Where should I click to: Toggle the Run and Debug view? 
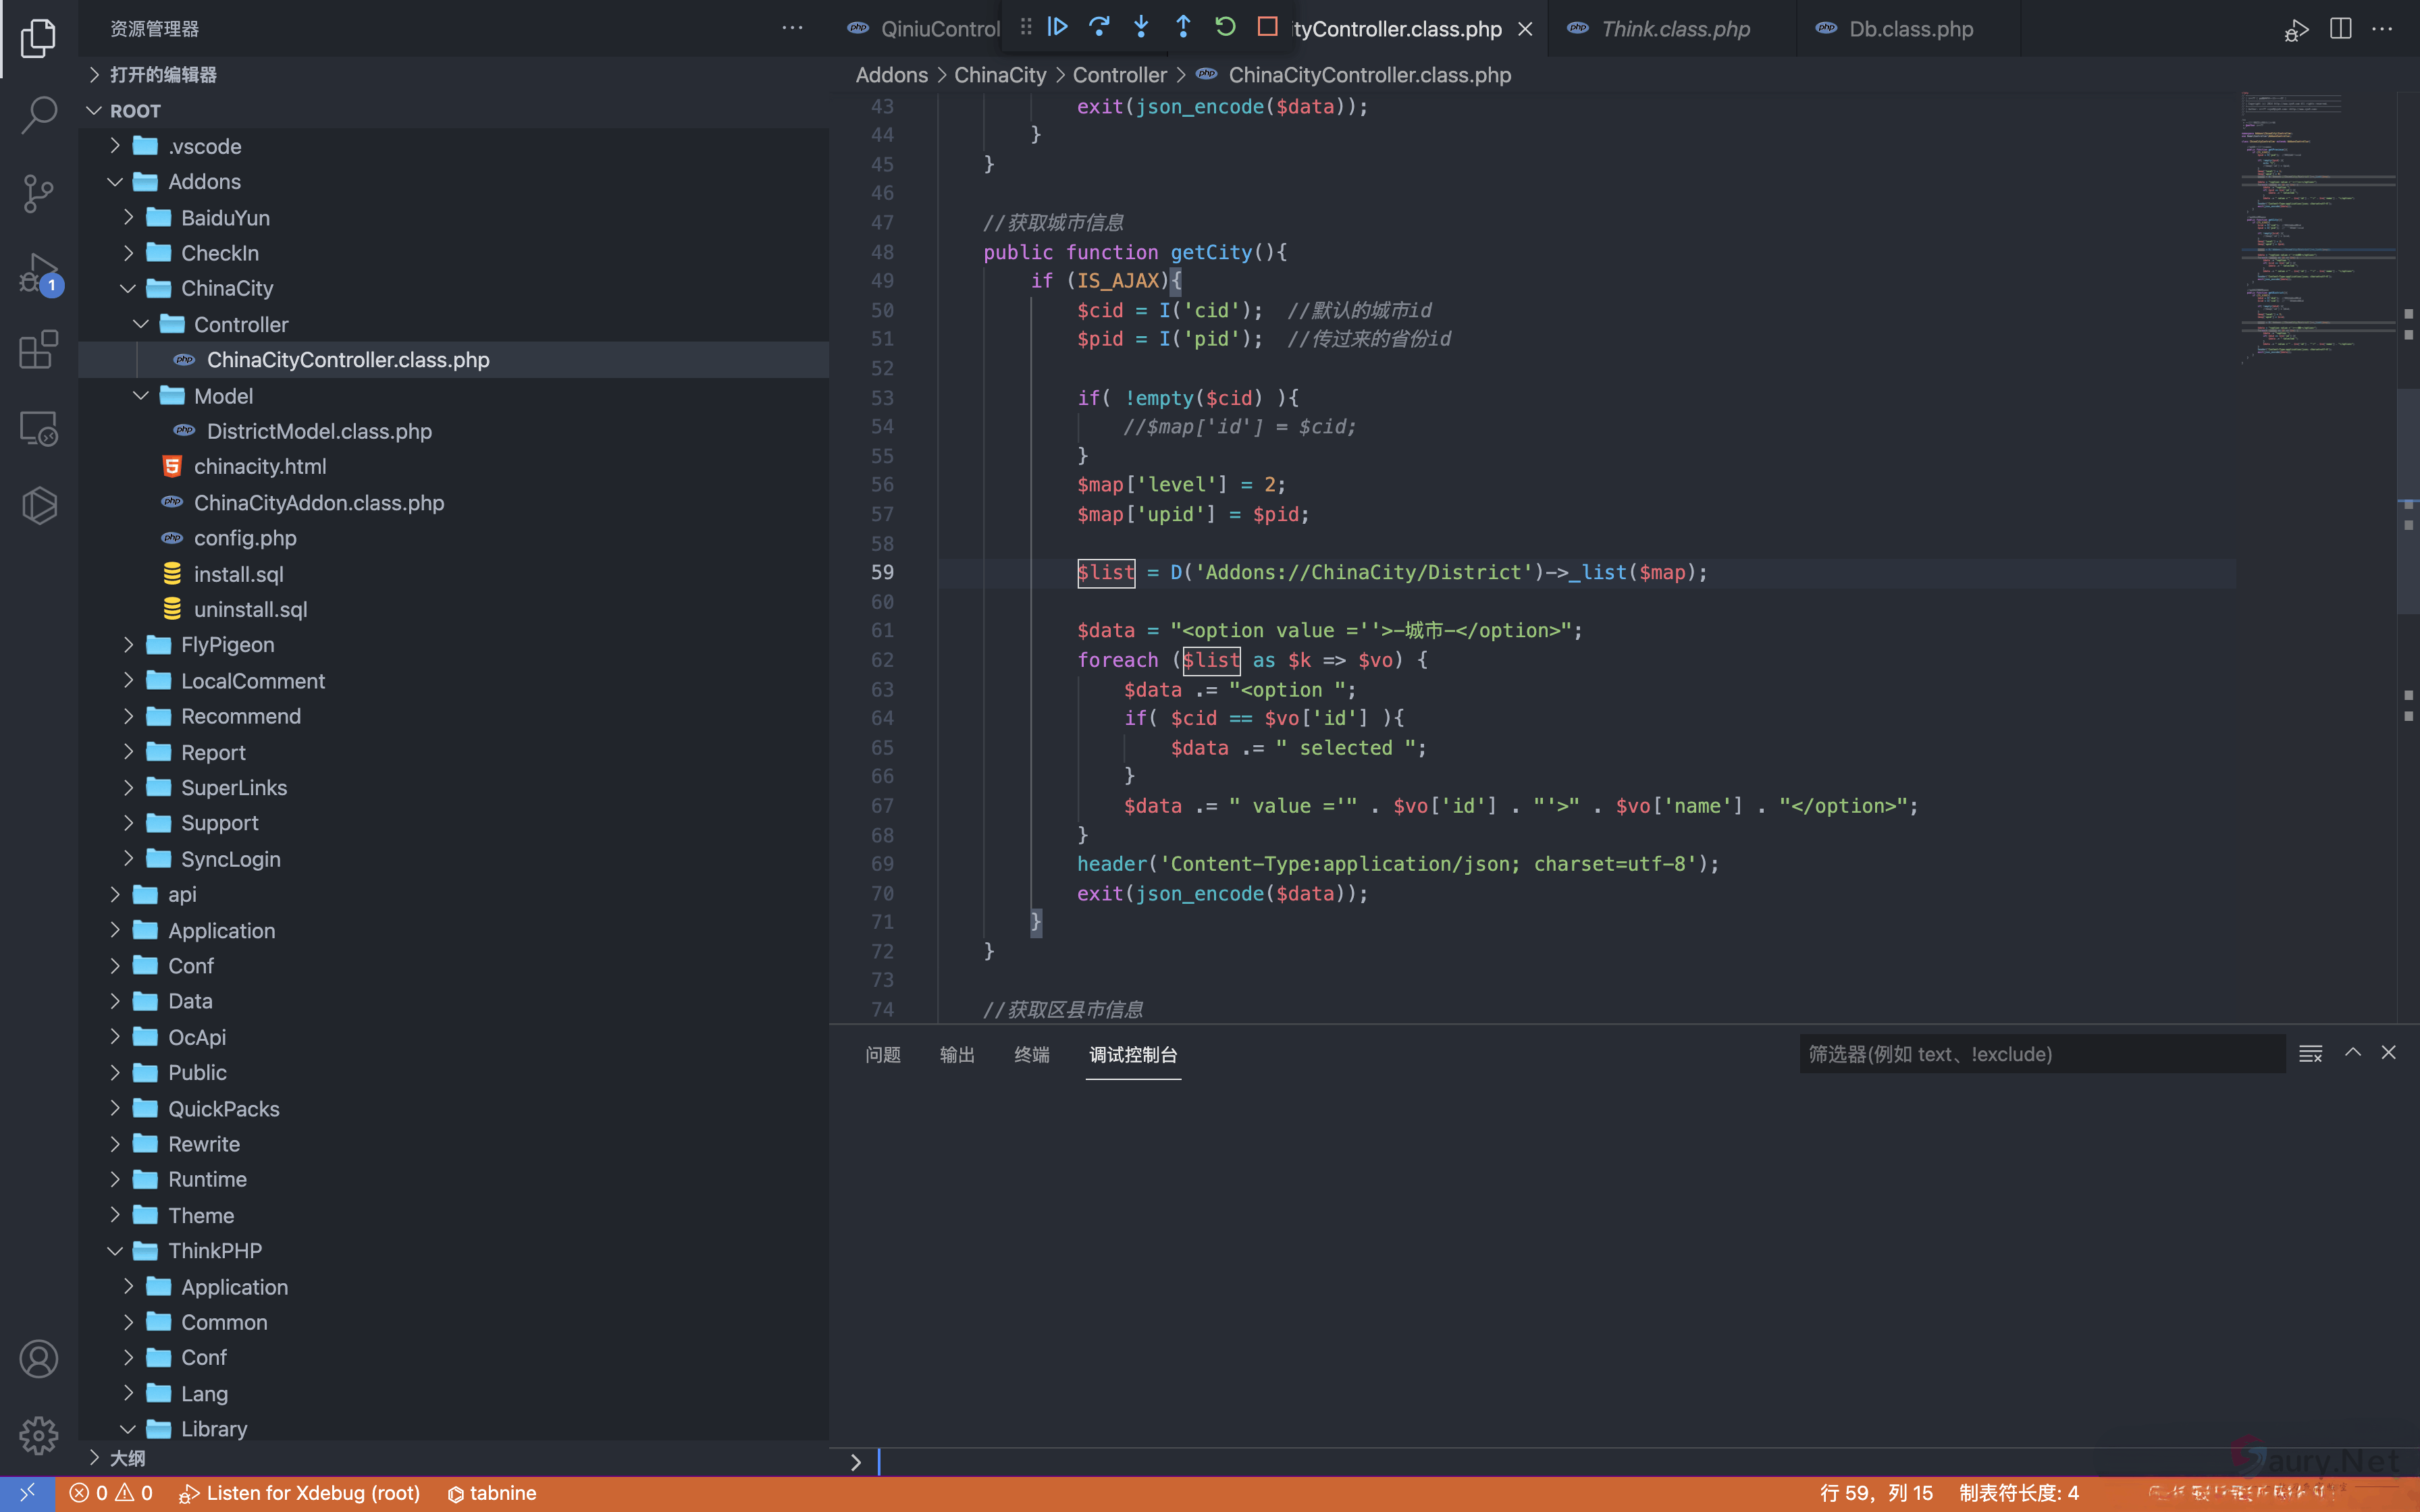tap(38, 272)
